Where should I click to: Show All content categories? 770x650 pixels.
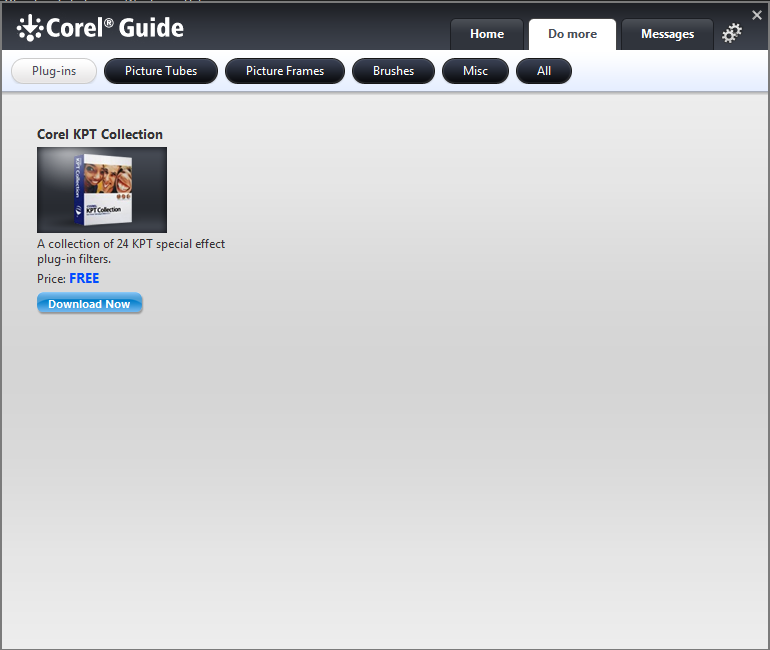[x=544, y=71]
